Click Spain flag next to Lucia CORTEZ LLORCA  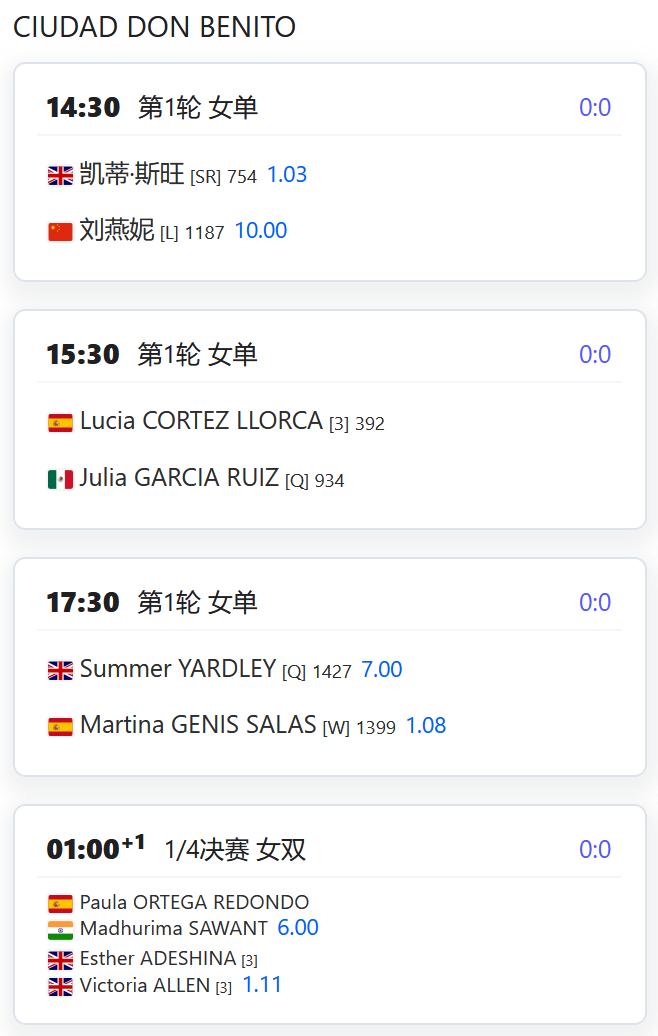point(60,422)
